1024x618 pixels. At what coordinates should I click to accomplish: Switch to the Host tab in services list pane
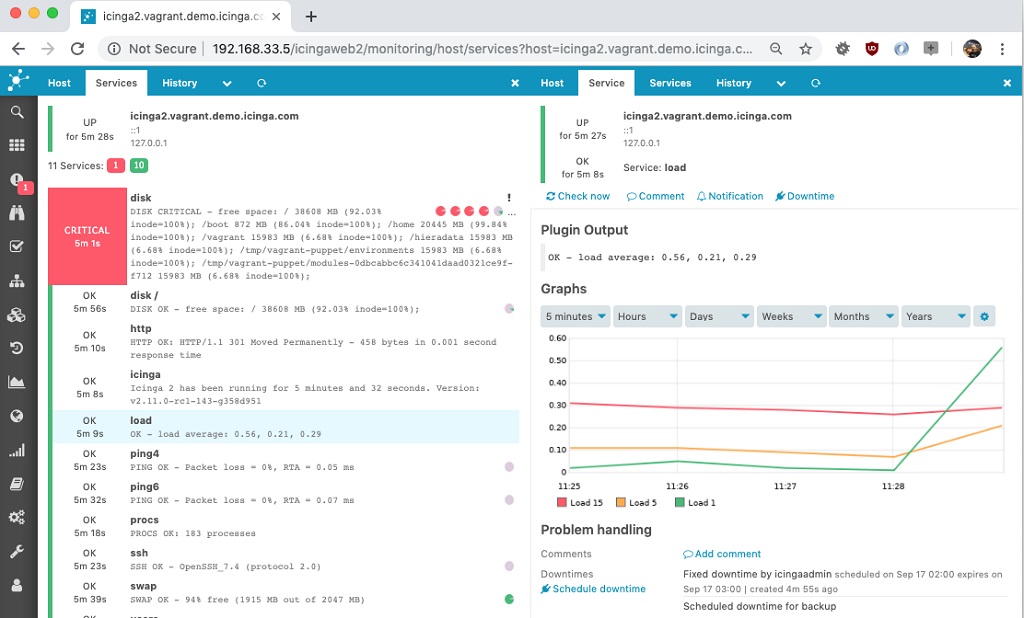click(59, 83)
